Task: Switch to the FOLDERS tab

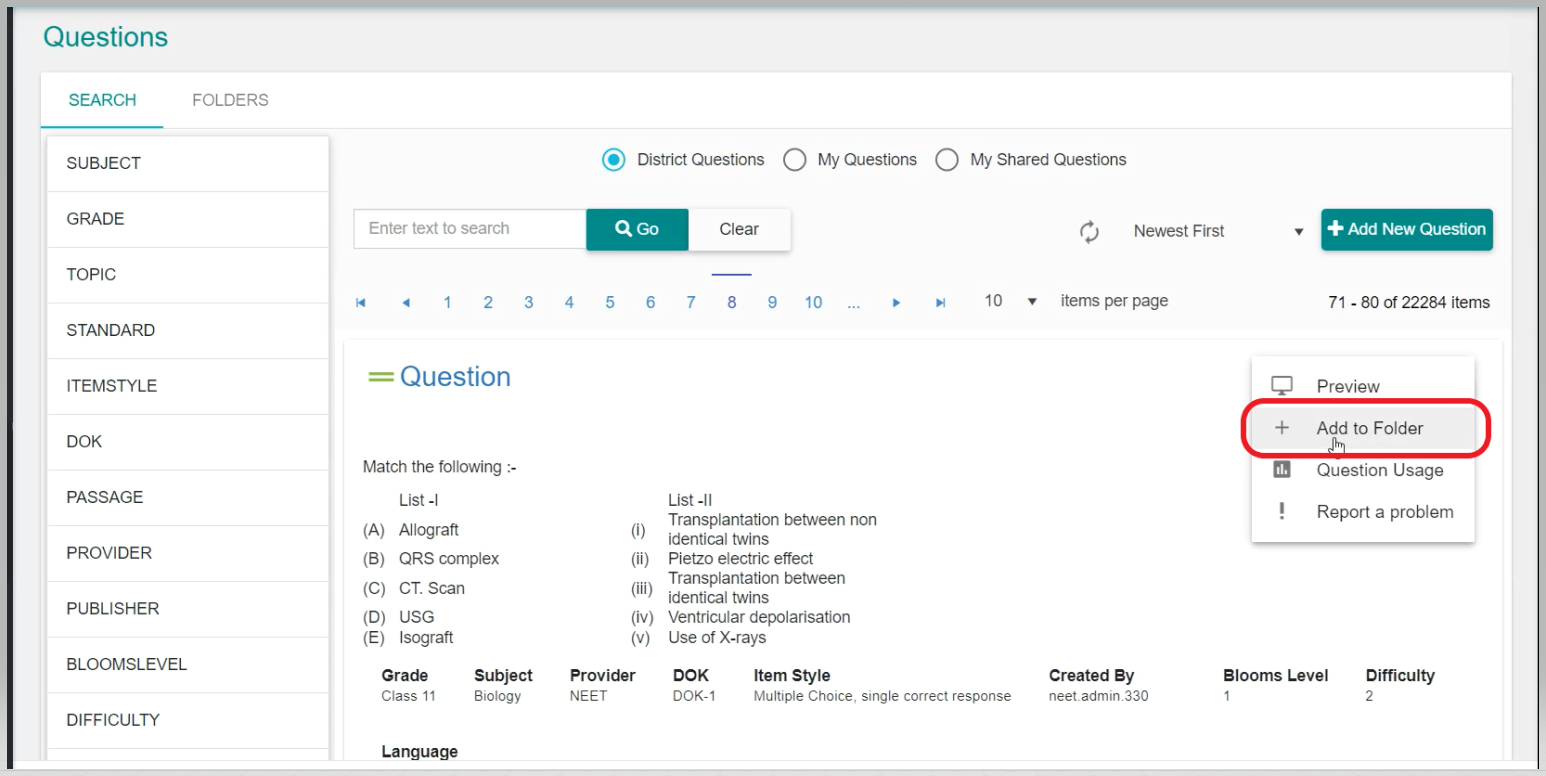Action: coord(230,100)
